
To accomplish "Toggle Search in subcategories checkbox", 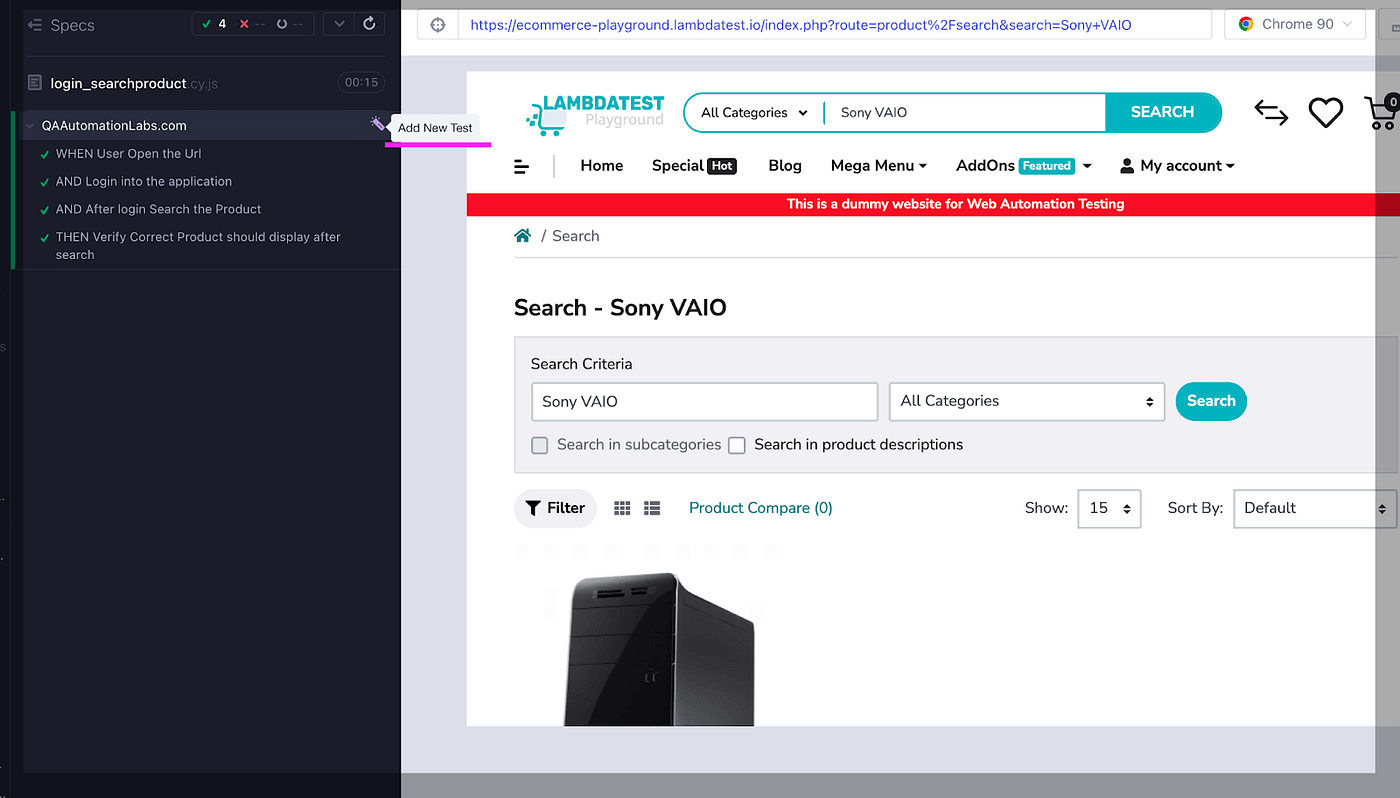I will tap(540, 445).
